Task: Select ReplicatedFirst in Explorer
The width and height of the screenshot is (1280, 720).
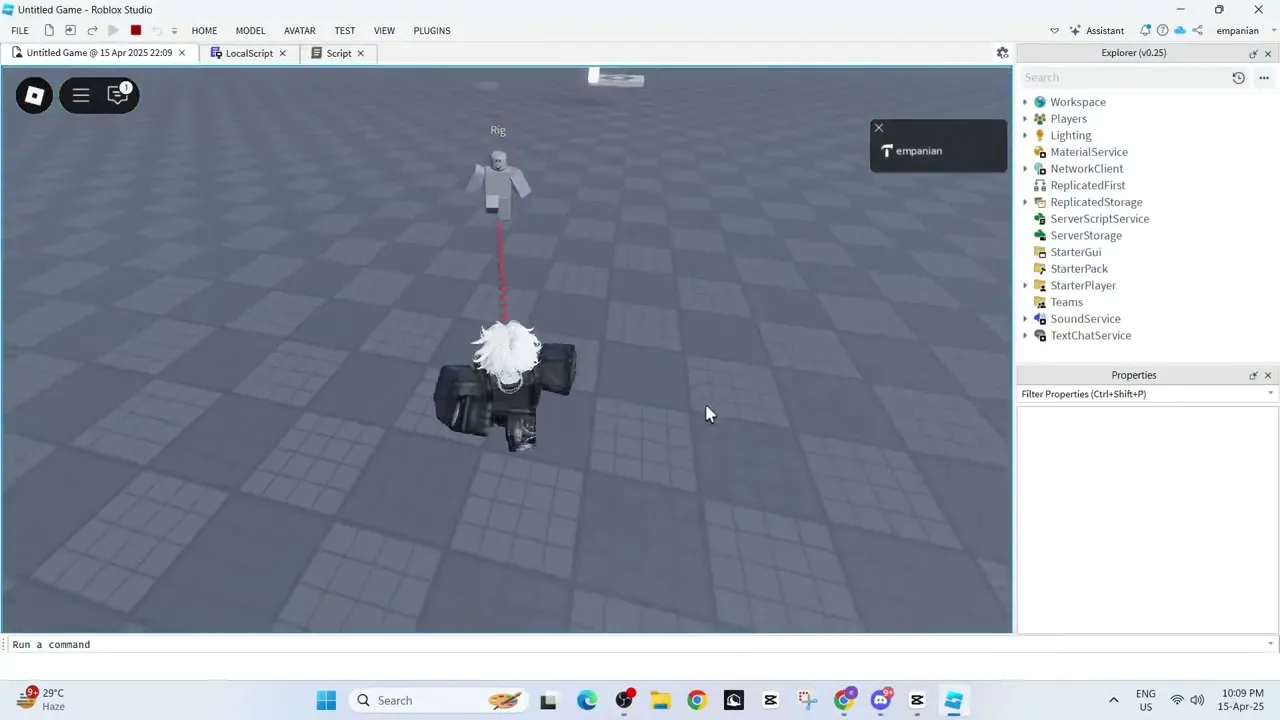Action: pos(1087,185)
